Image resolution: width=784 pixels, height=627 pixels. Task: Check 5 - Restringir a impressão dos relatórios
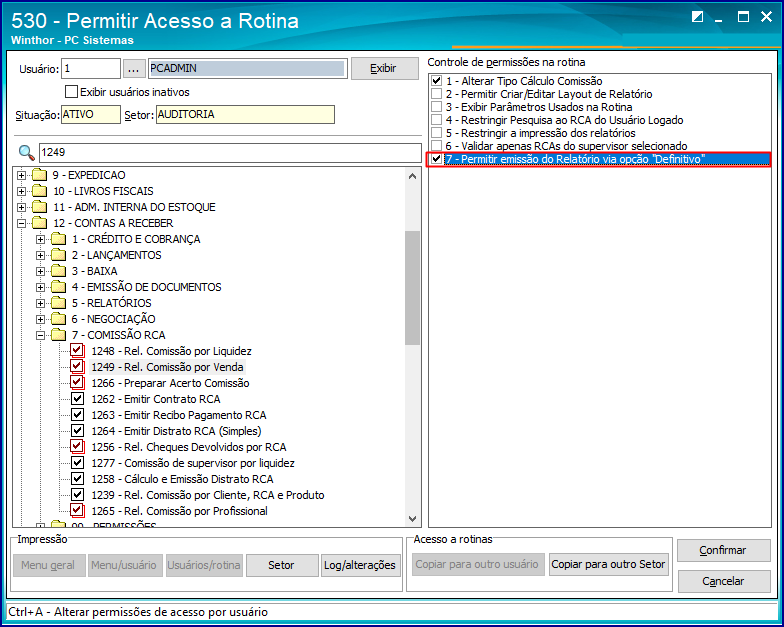pos(437,132)
